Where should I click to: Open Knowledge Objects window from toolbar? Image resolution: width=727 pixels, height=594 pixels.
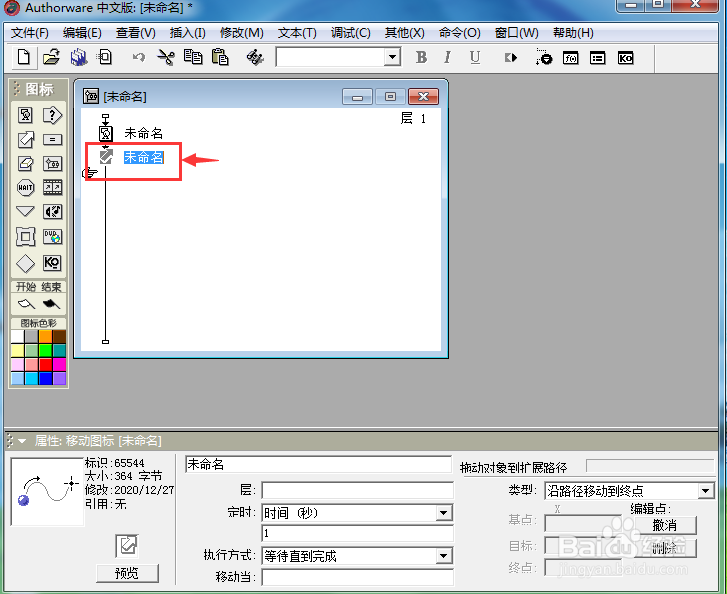[x=625, y=58]
